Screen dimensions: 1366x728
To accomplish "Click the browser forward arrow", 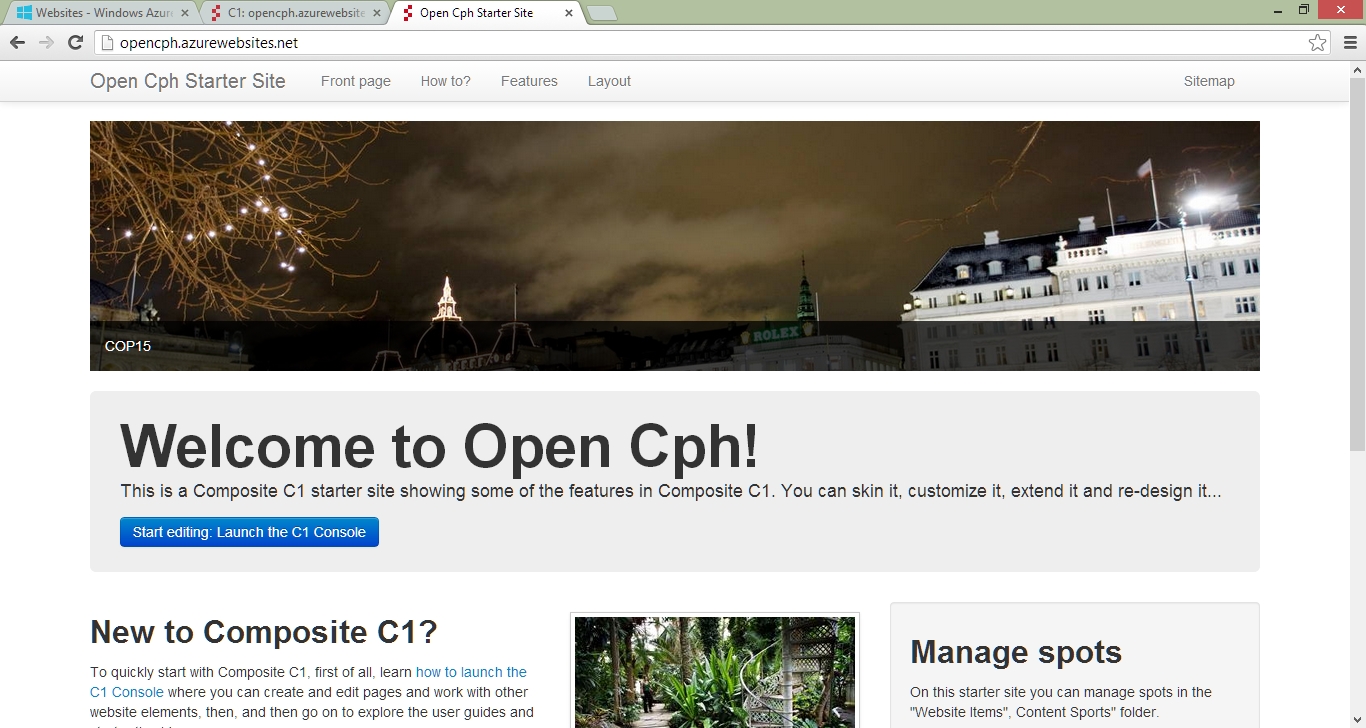I will coord(46,42).
